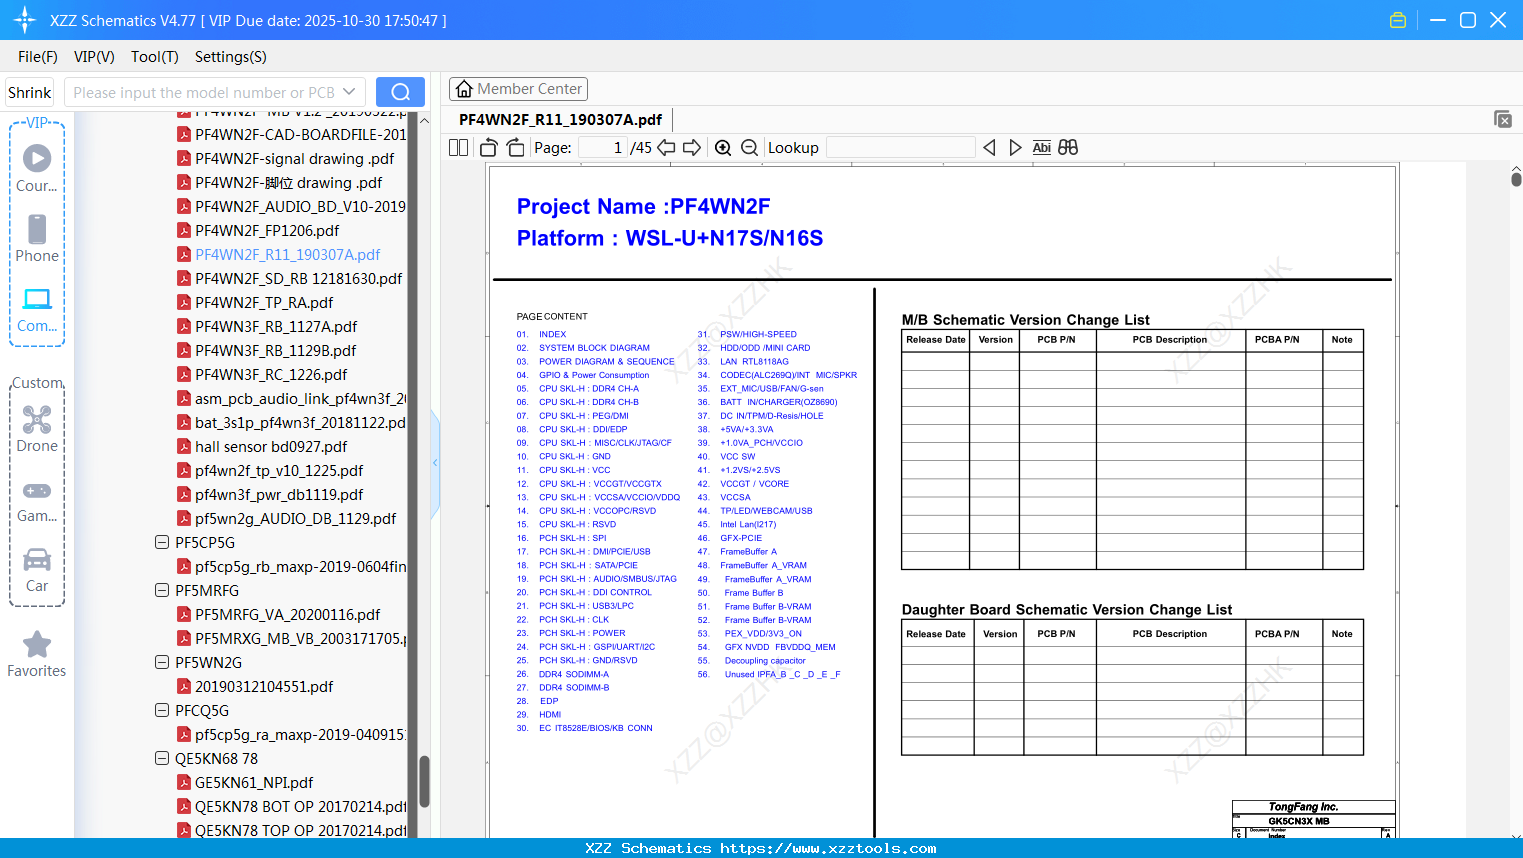Screen dimensions: 1523x858
Task: Click the Page number field
Action: tap(603, 148)
